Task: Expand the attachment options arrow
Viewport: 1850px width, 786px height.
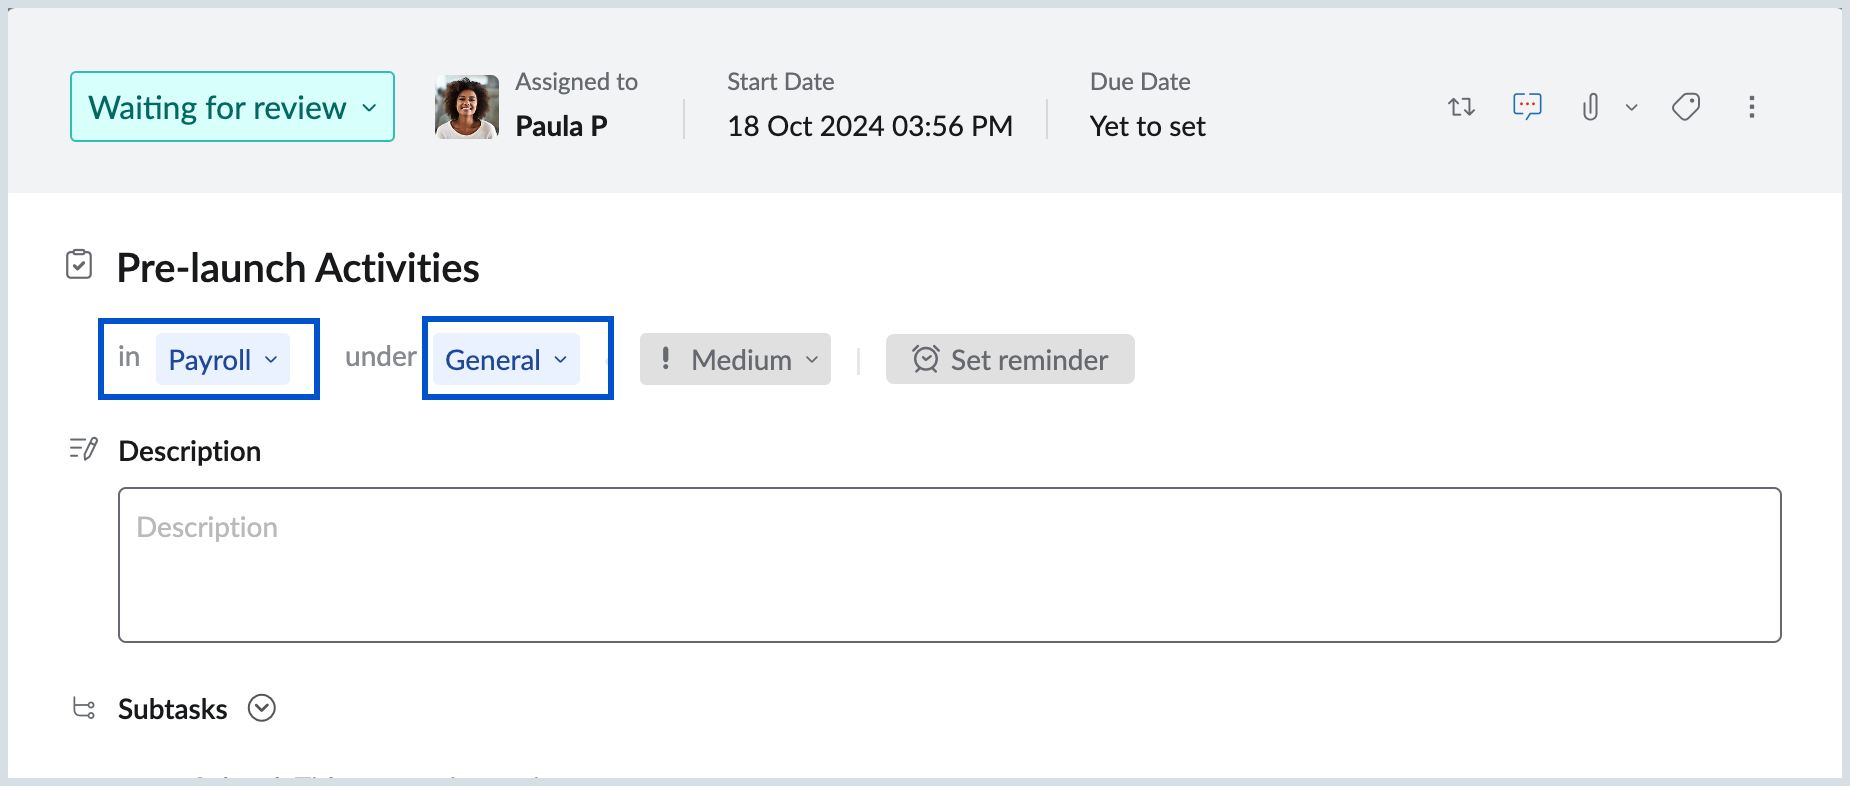Action: [1631, 107]
